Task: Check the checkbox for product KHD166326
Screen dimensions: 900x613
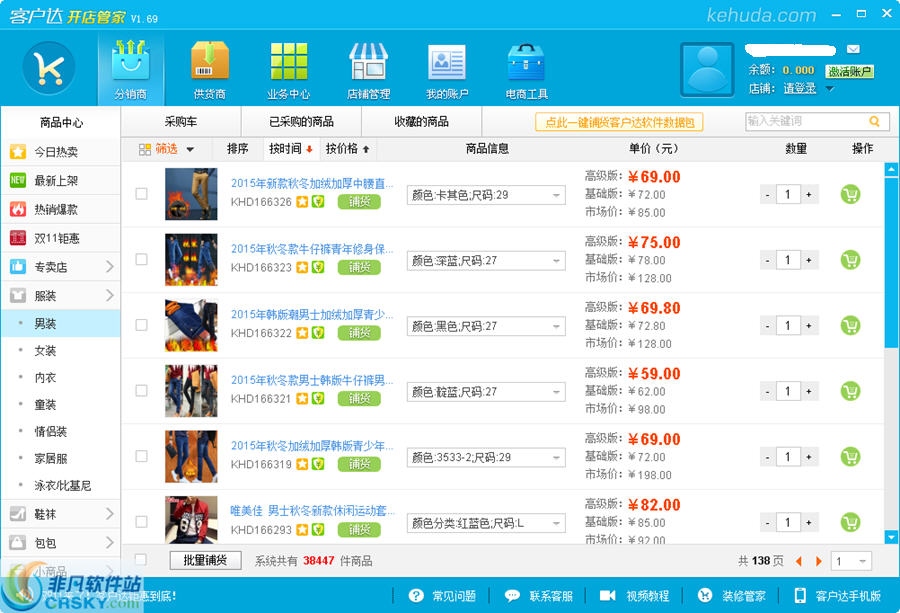Action: [x=141, y=193]
